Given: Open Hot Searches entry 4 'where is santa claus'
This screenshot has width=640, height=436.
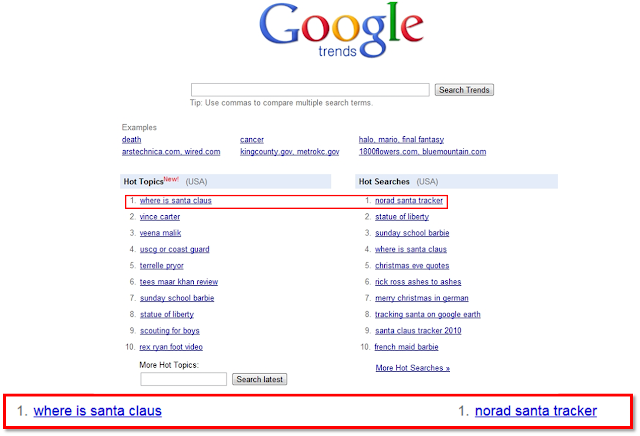Looking at the screenshot, I should pyautogui.click(x=411, y=249).
